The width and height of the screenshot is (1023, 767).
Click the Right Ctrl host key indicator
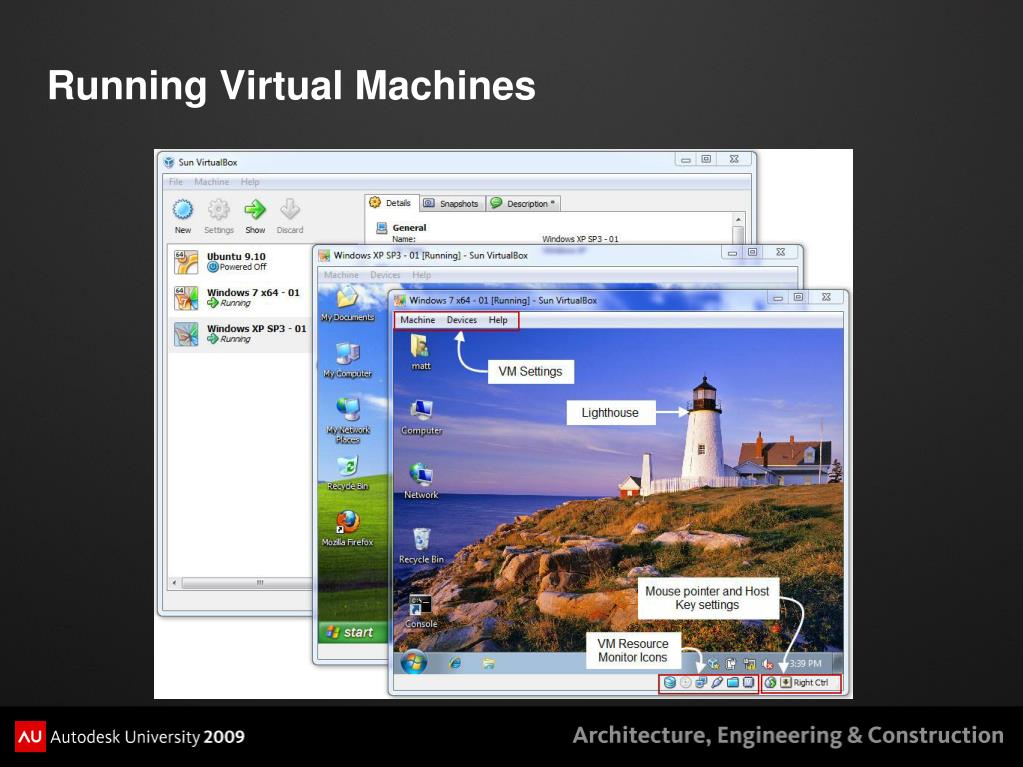(804, 683)
